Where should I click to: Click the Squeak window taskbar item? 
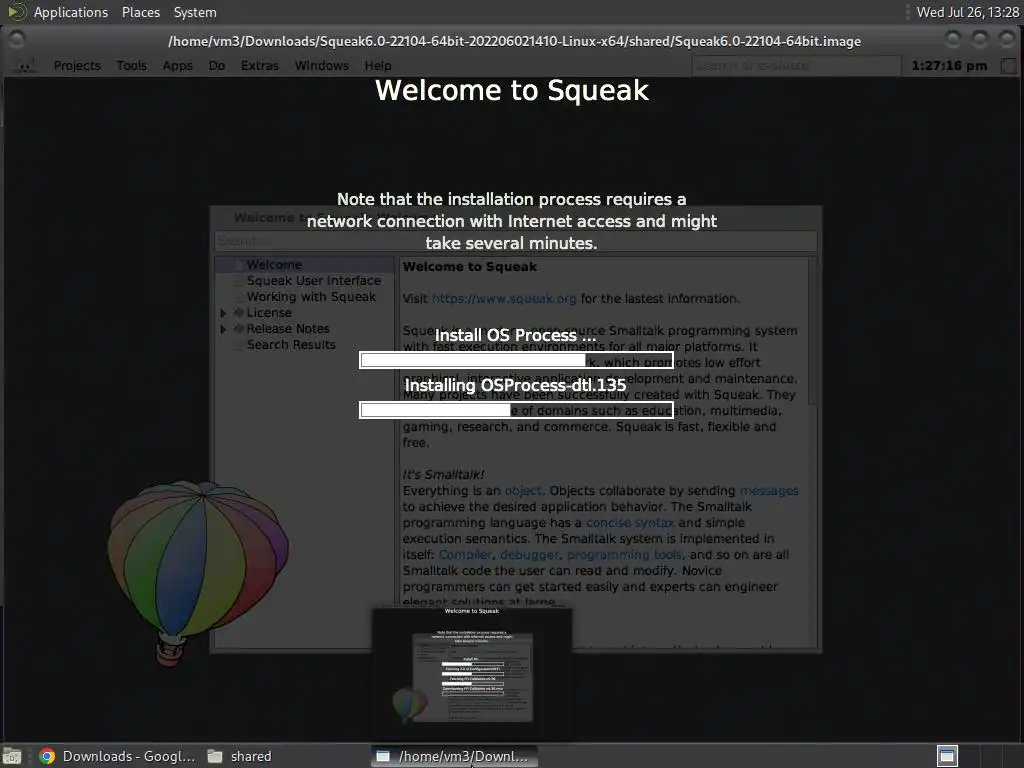455,756
